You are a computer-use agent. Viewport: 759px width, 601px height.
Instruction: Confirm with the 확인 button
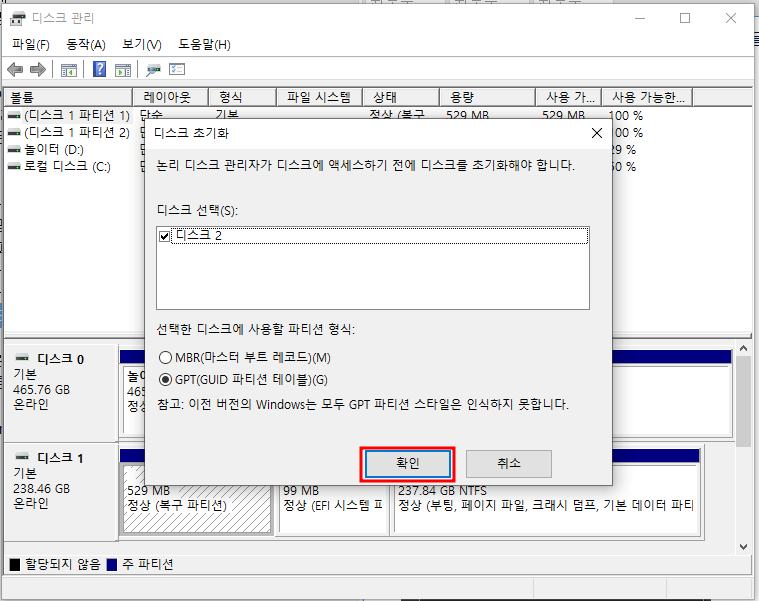tap(408, 464)
